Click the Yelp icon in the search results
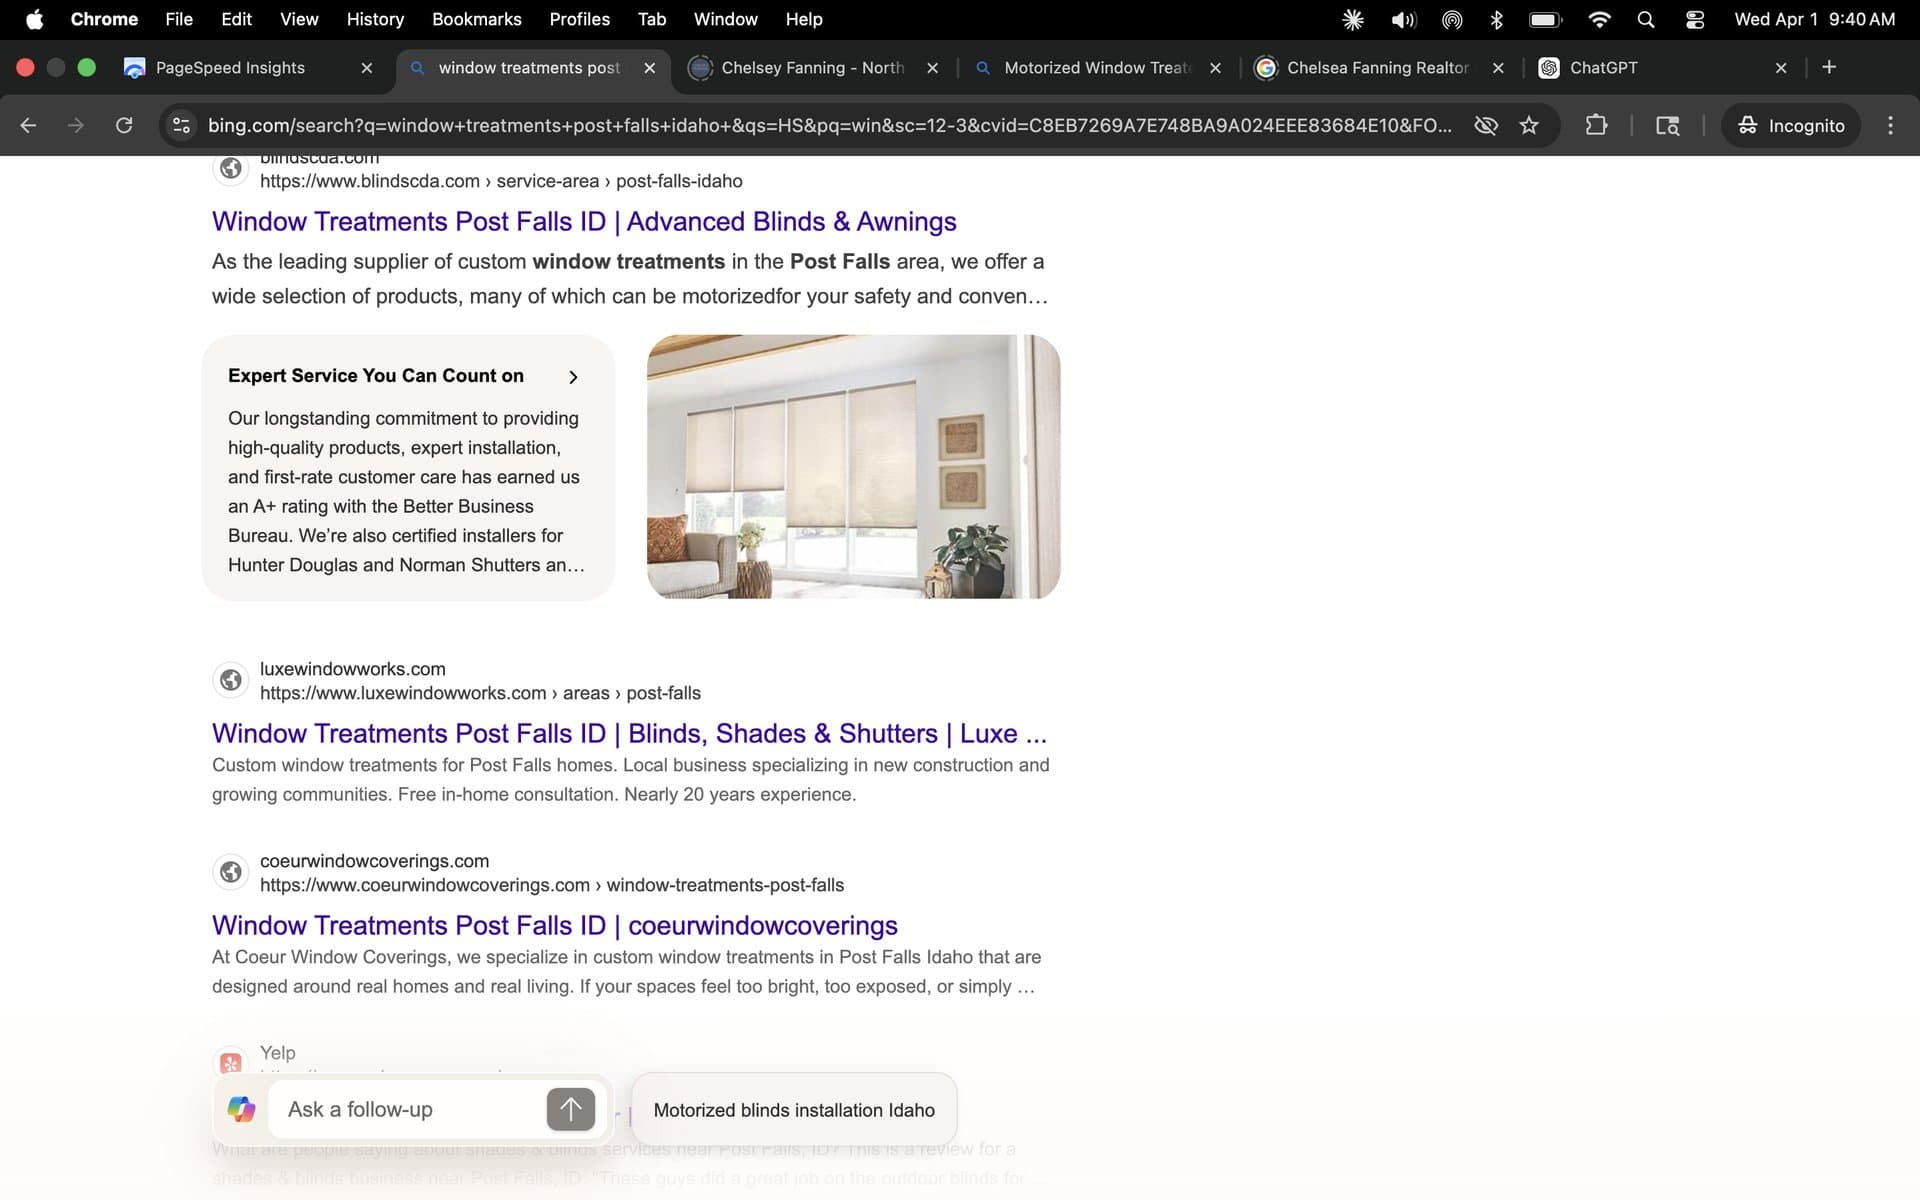 [231, 1062]
